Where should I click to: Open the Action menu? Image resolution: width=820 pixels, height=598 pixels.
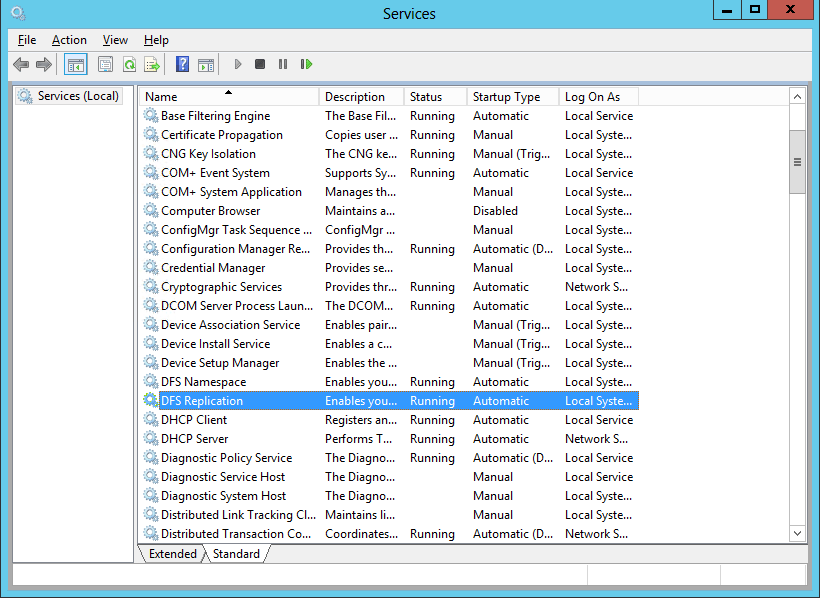coord(69,40)
